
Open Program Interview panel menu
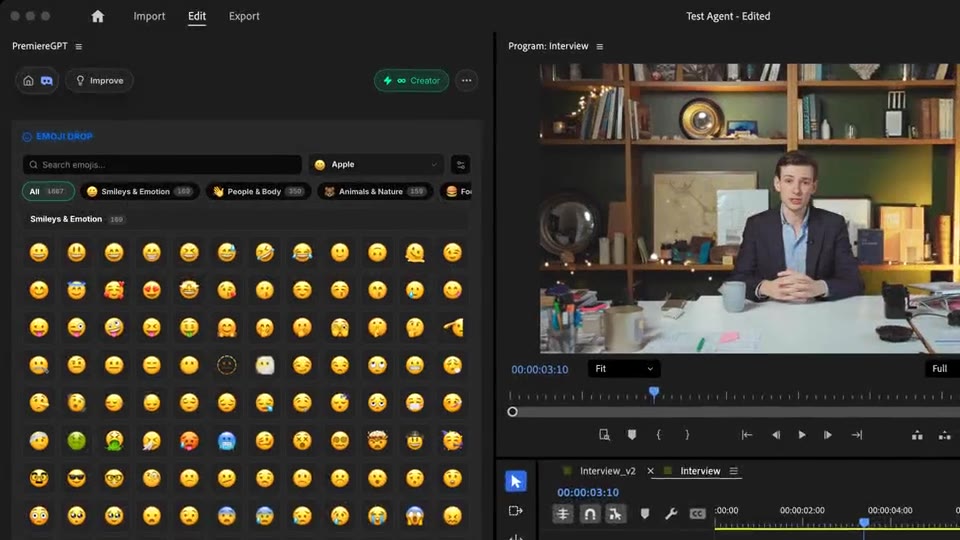(599, 47)
